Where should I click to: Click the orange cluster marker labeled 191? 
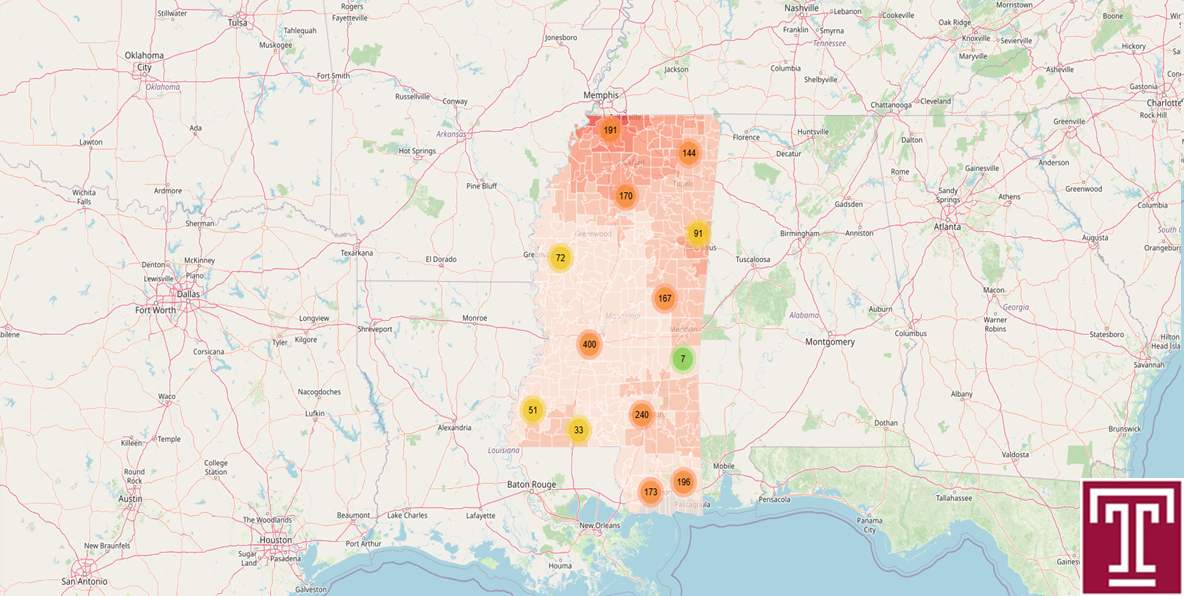point(610,130)
